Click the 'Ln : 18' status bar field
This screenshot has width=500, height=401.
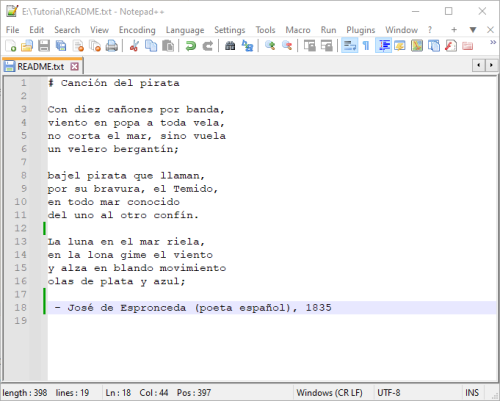coord(118,393)
